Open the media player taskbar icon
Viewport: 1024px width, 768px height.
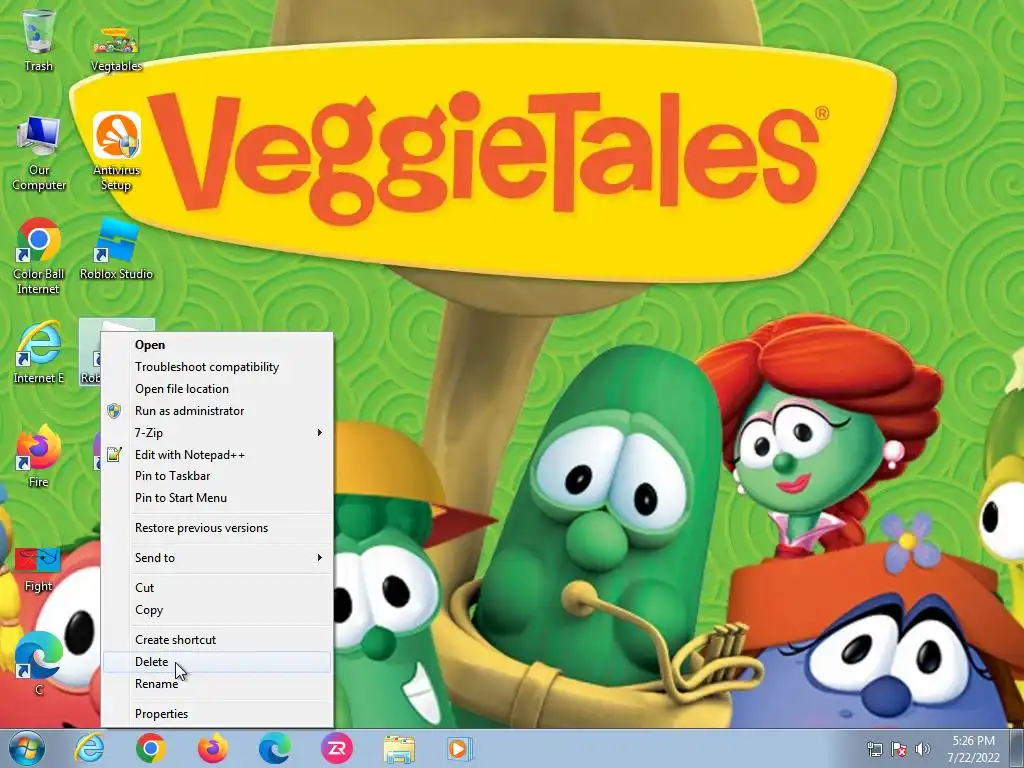coord(460,748)
